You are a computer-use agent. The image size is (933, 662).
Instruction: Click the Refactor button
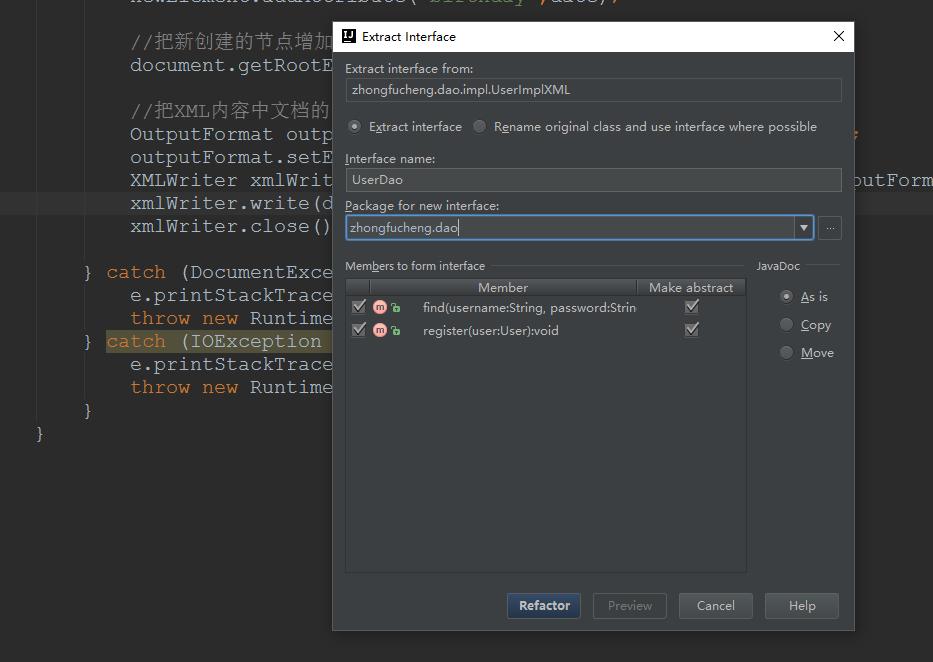543,605
